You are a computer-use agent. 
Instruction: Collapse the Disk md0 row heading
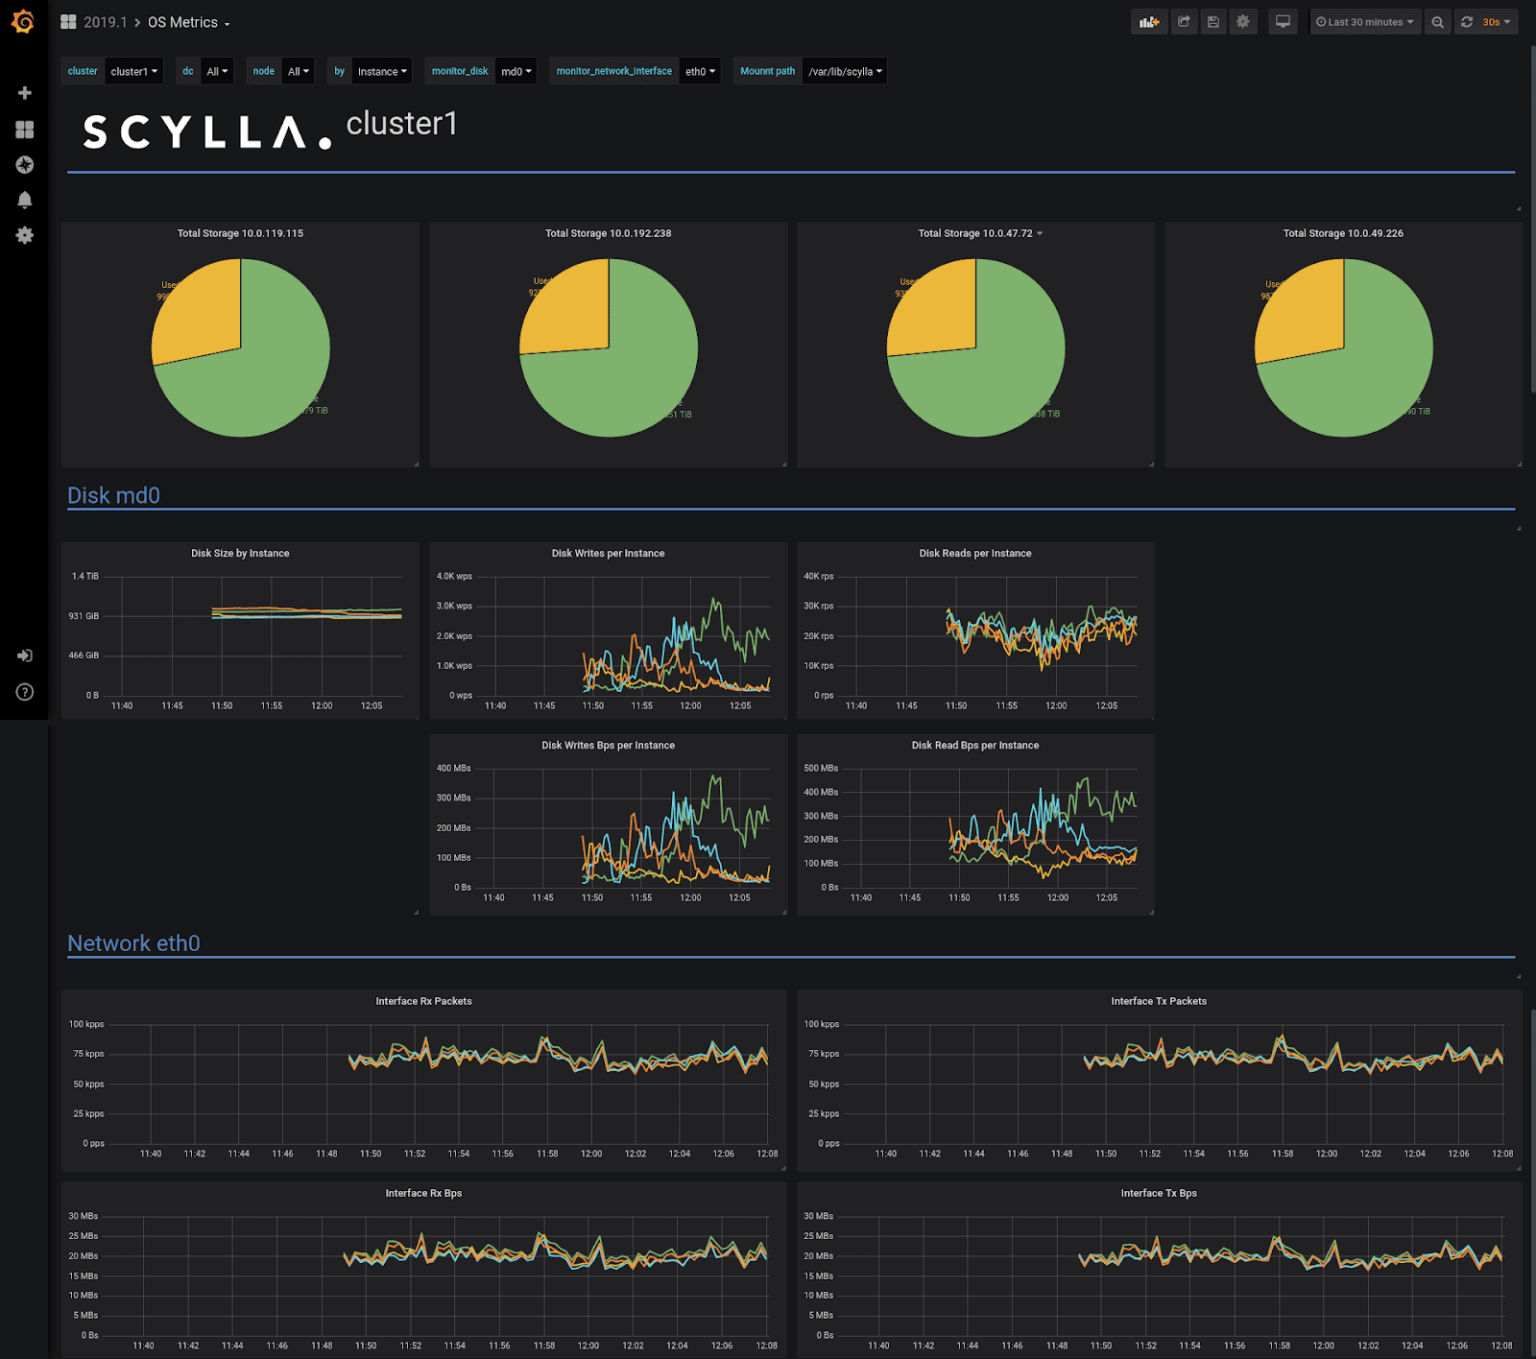113,495
